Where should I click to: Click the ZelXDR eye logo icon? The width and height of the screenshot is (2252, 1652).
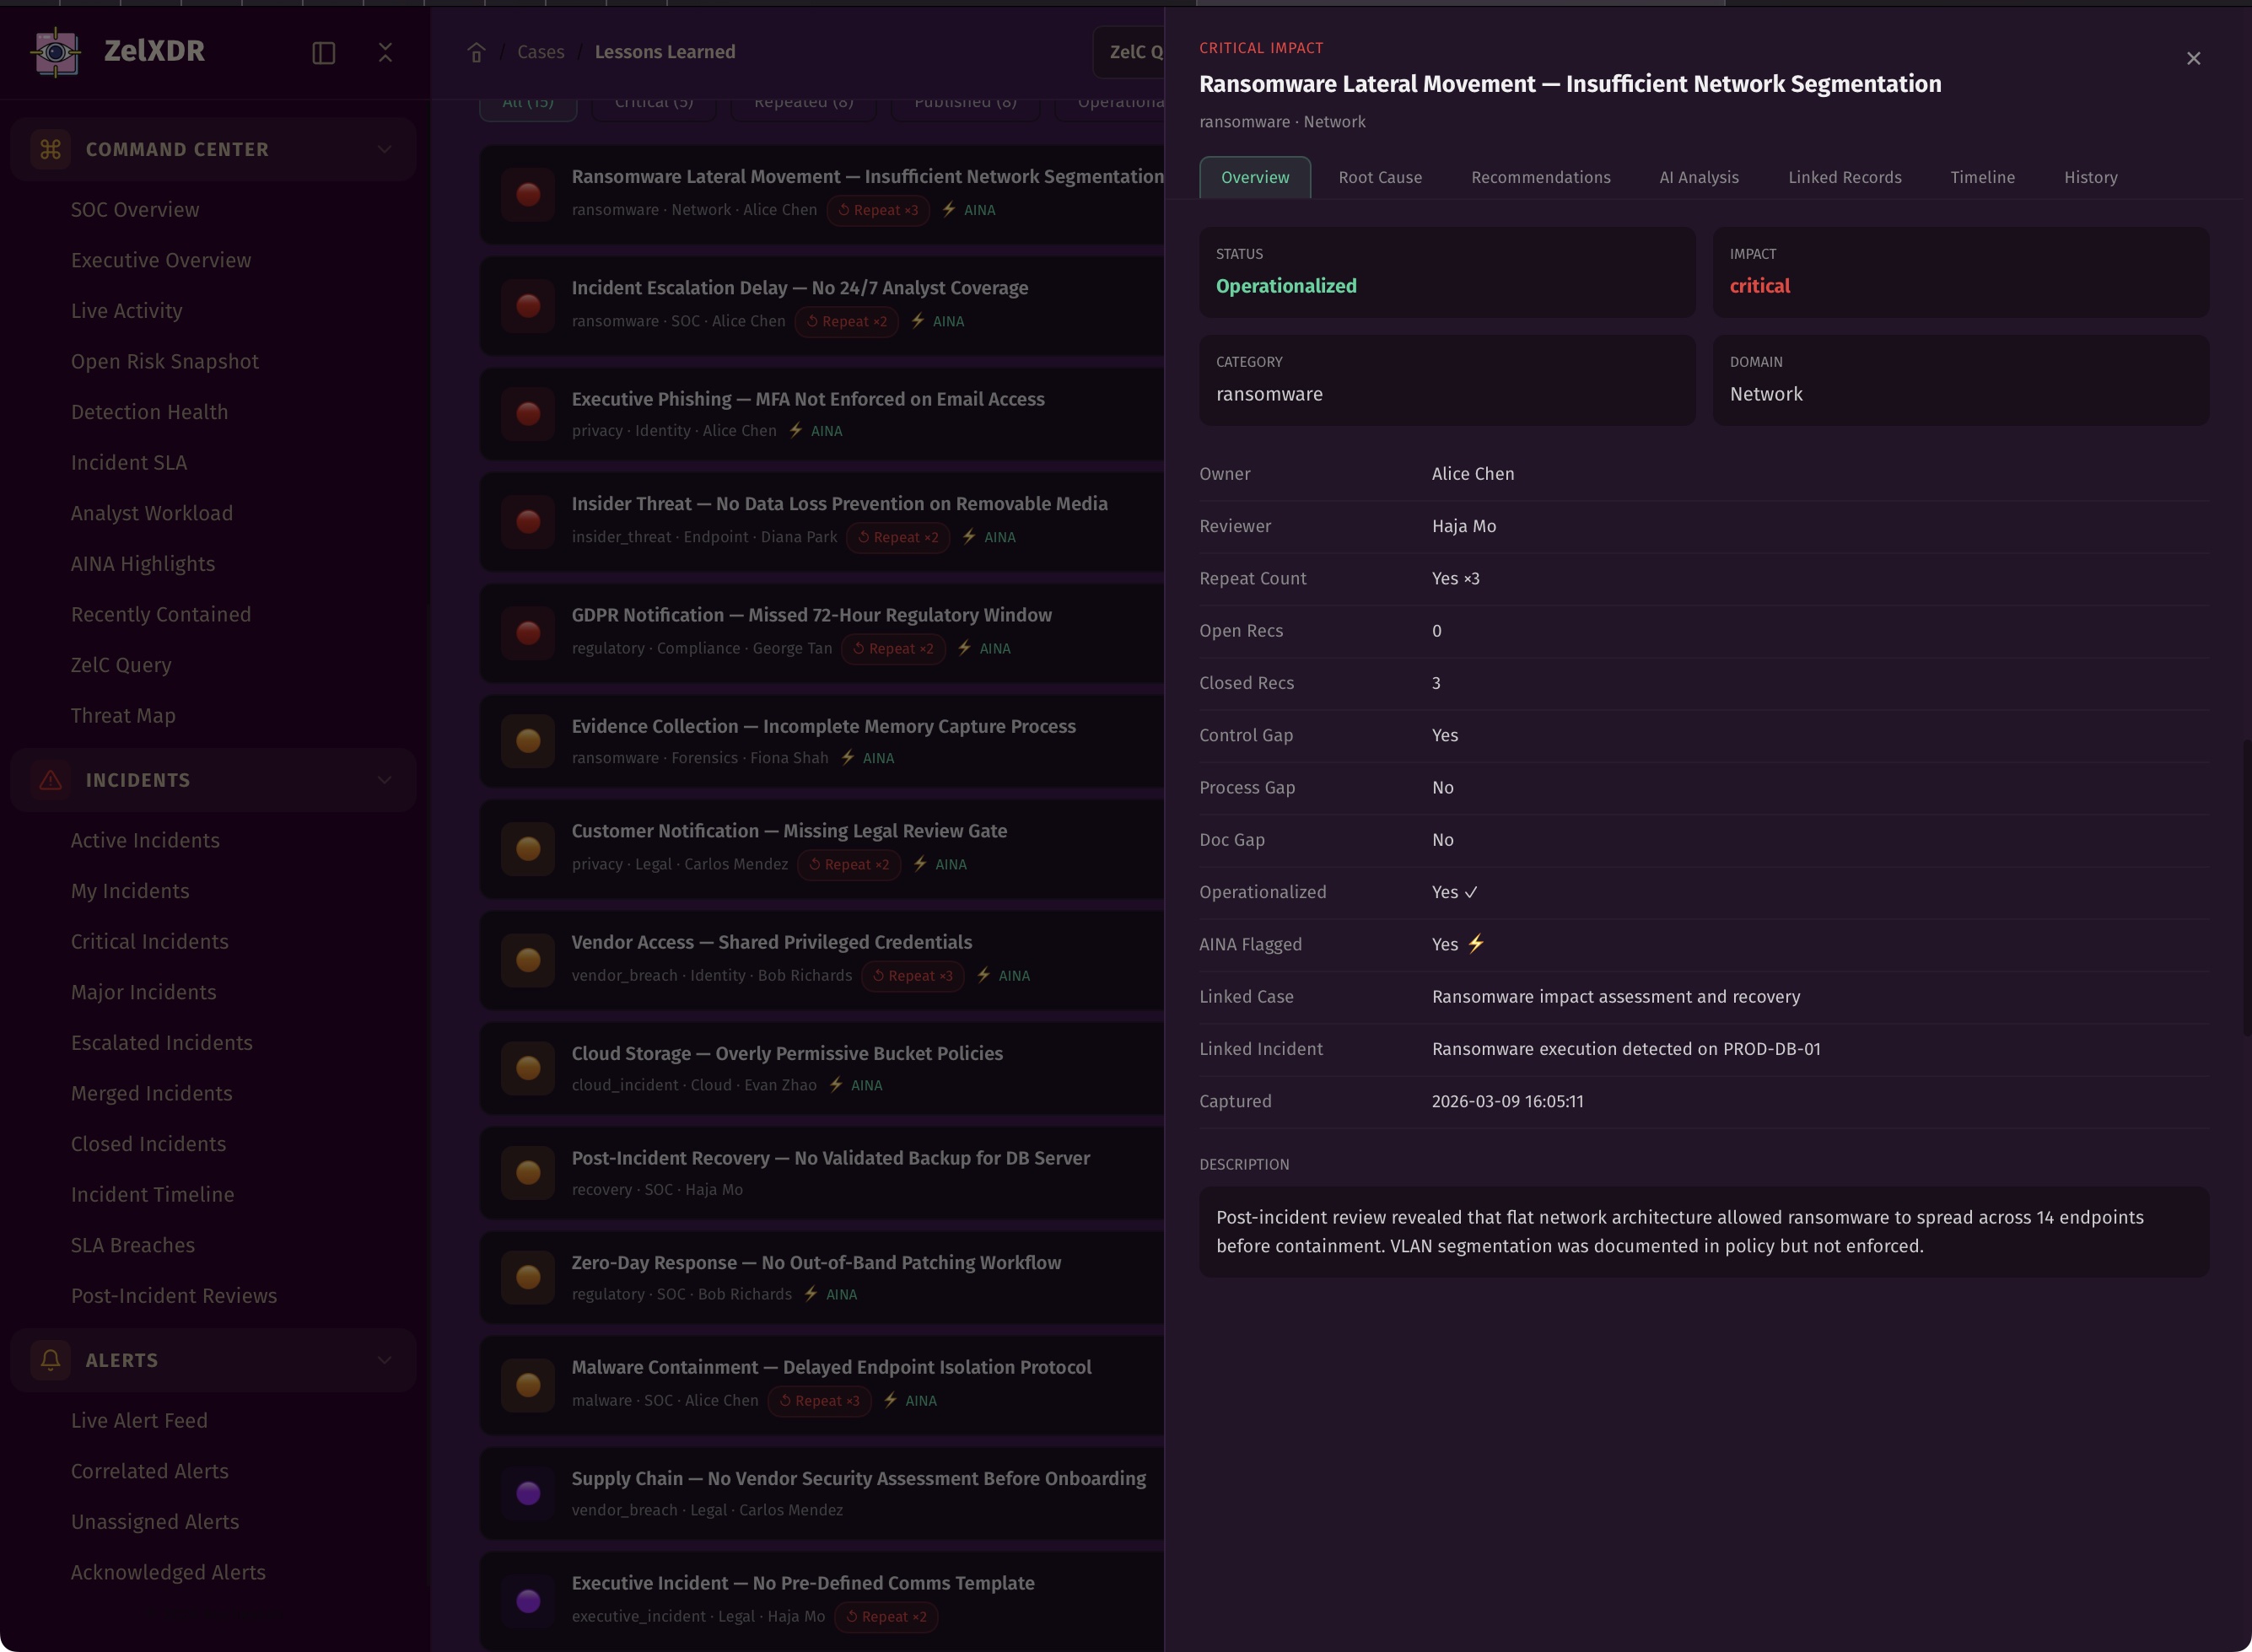56,52
